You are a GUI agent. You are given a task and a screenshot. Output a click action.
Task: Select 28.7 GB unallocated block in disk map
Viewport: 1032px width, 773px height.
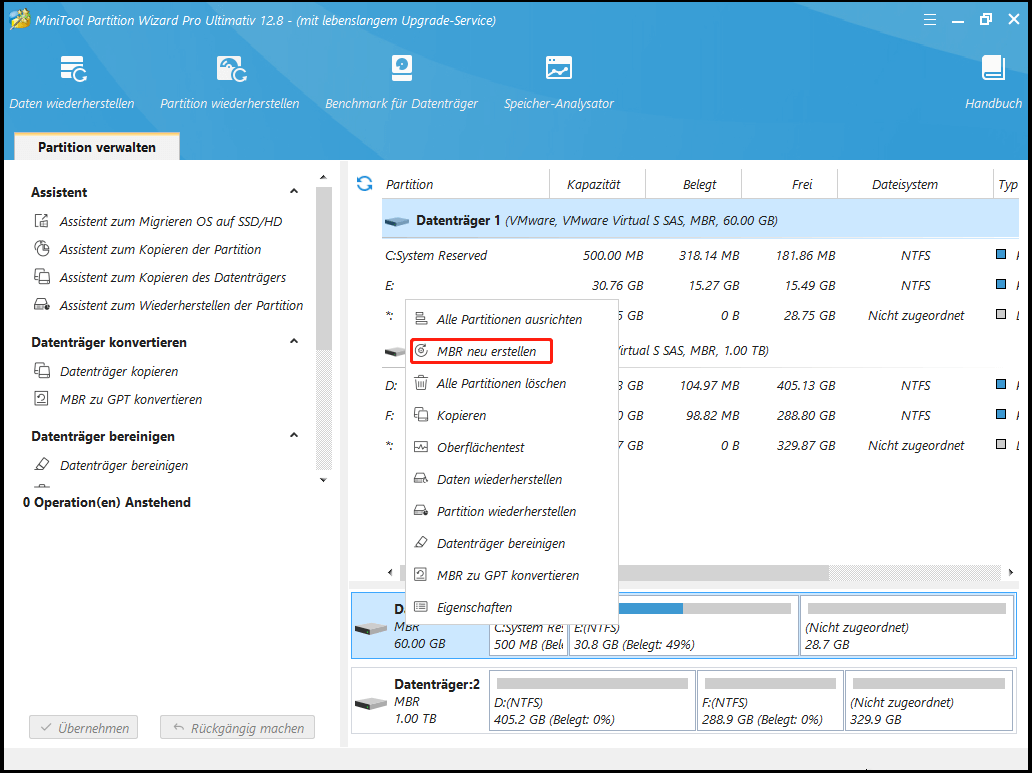tap(907, 626)
